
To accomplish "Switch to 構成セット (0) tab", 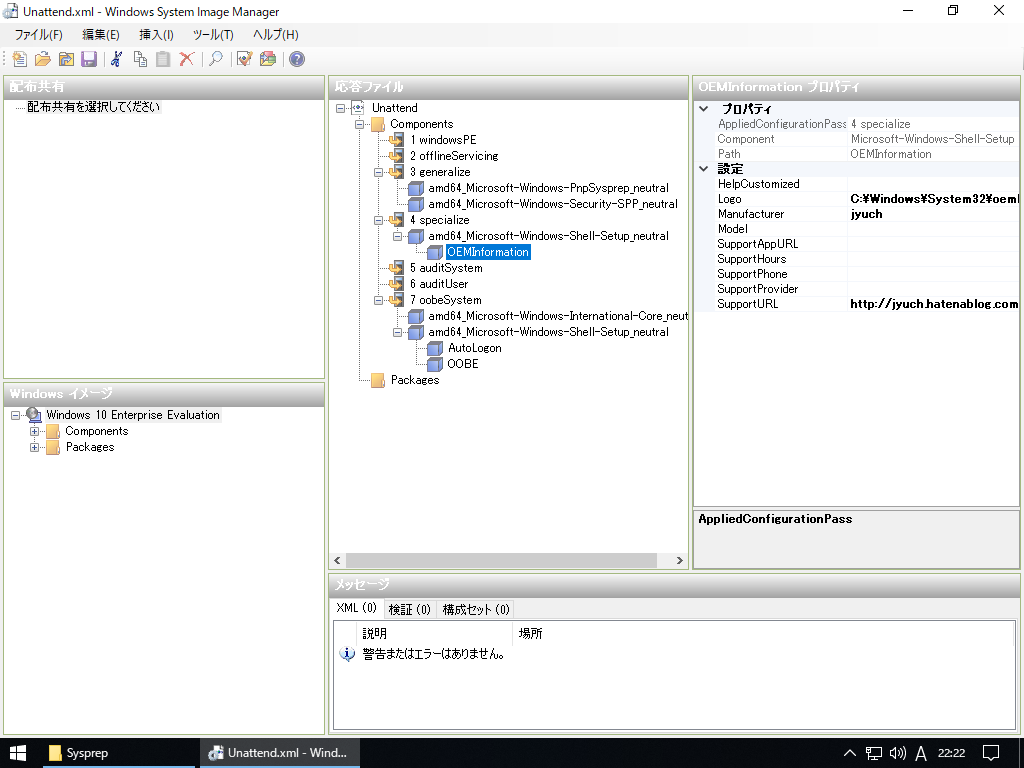I will coord(475,609).
